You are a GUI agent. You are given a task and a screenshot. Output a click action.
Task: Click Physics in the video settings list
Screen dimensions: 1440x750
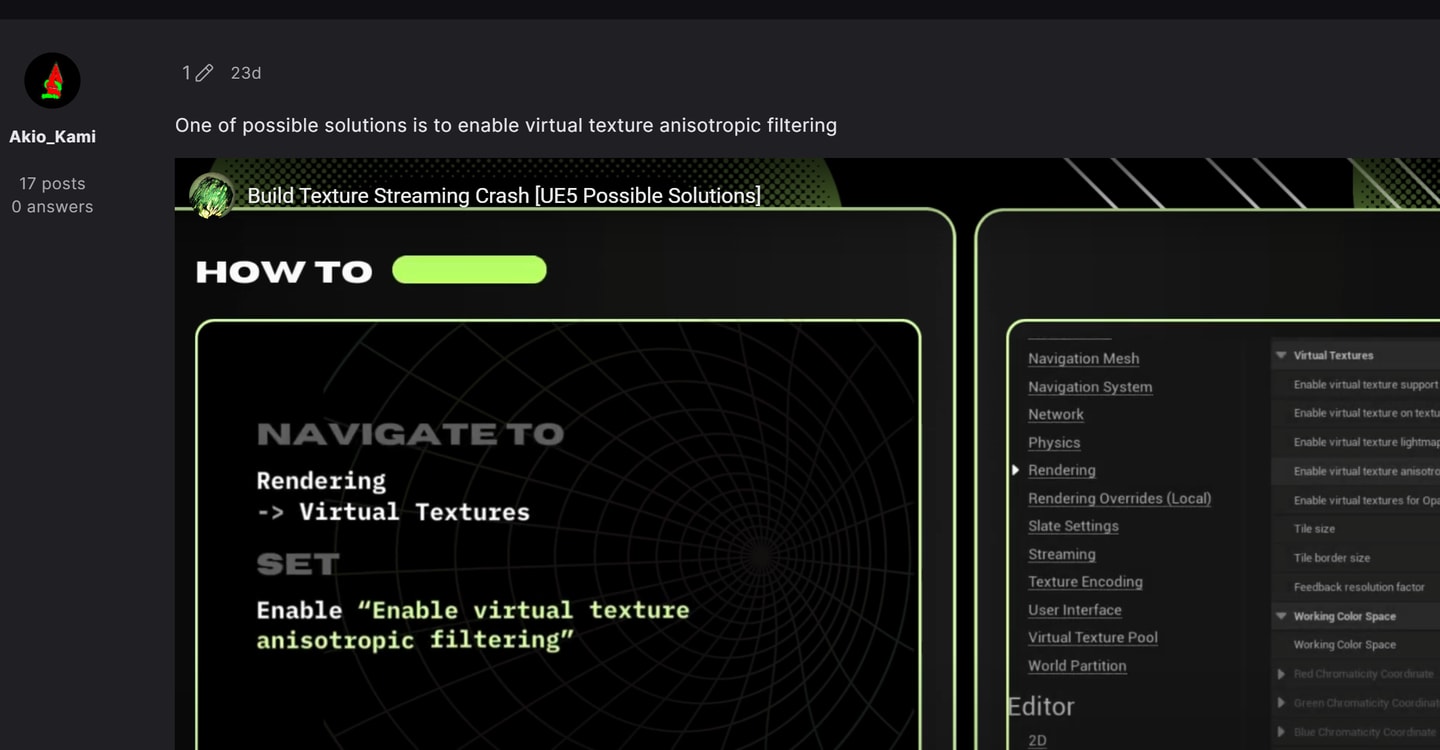coord(1054,442)
